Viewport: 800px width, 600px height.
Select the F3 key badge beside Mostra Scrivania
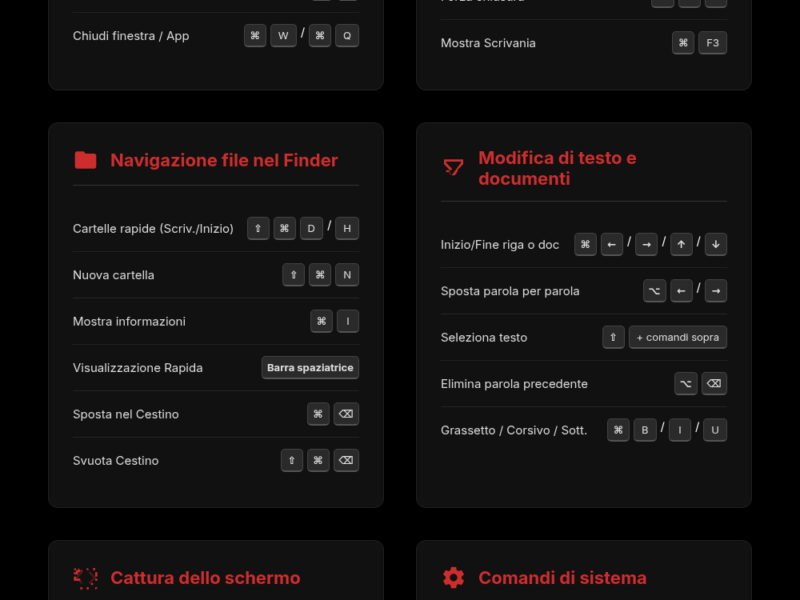click(712, 43)
